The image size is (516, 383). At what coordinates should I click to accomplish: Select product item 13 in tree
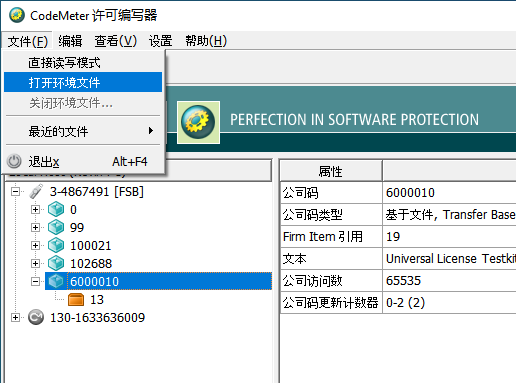pyautogui.click(x=97, y=300)
